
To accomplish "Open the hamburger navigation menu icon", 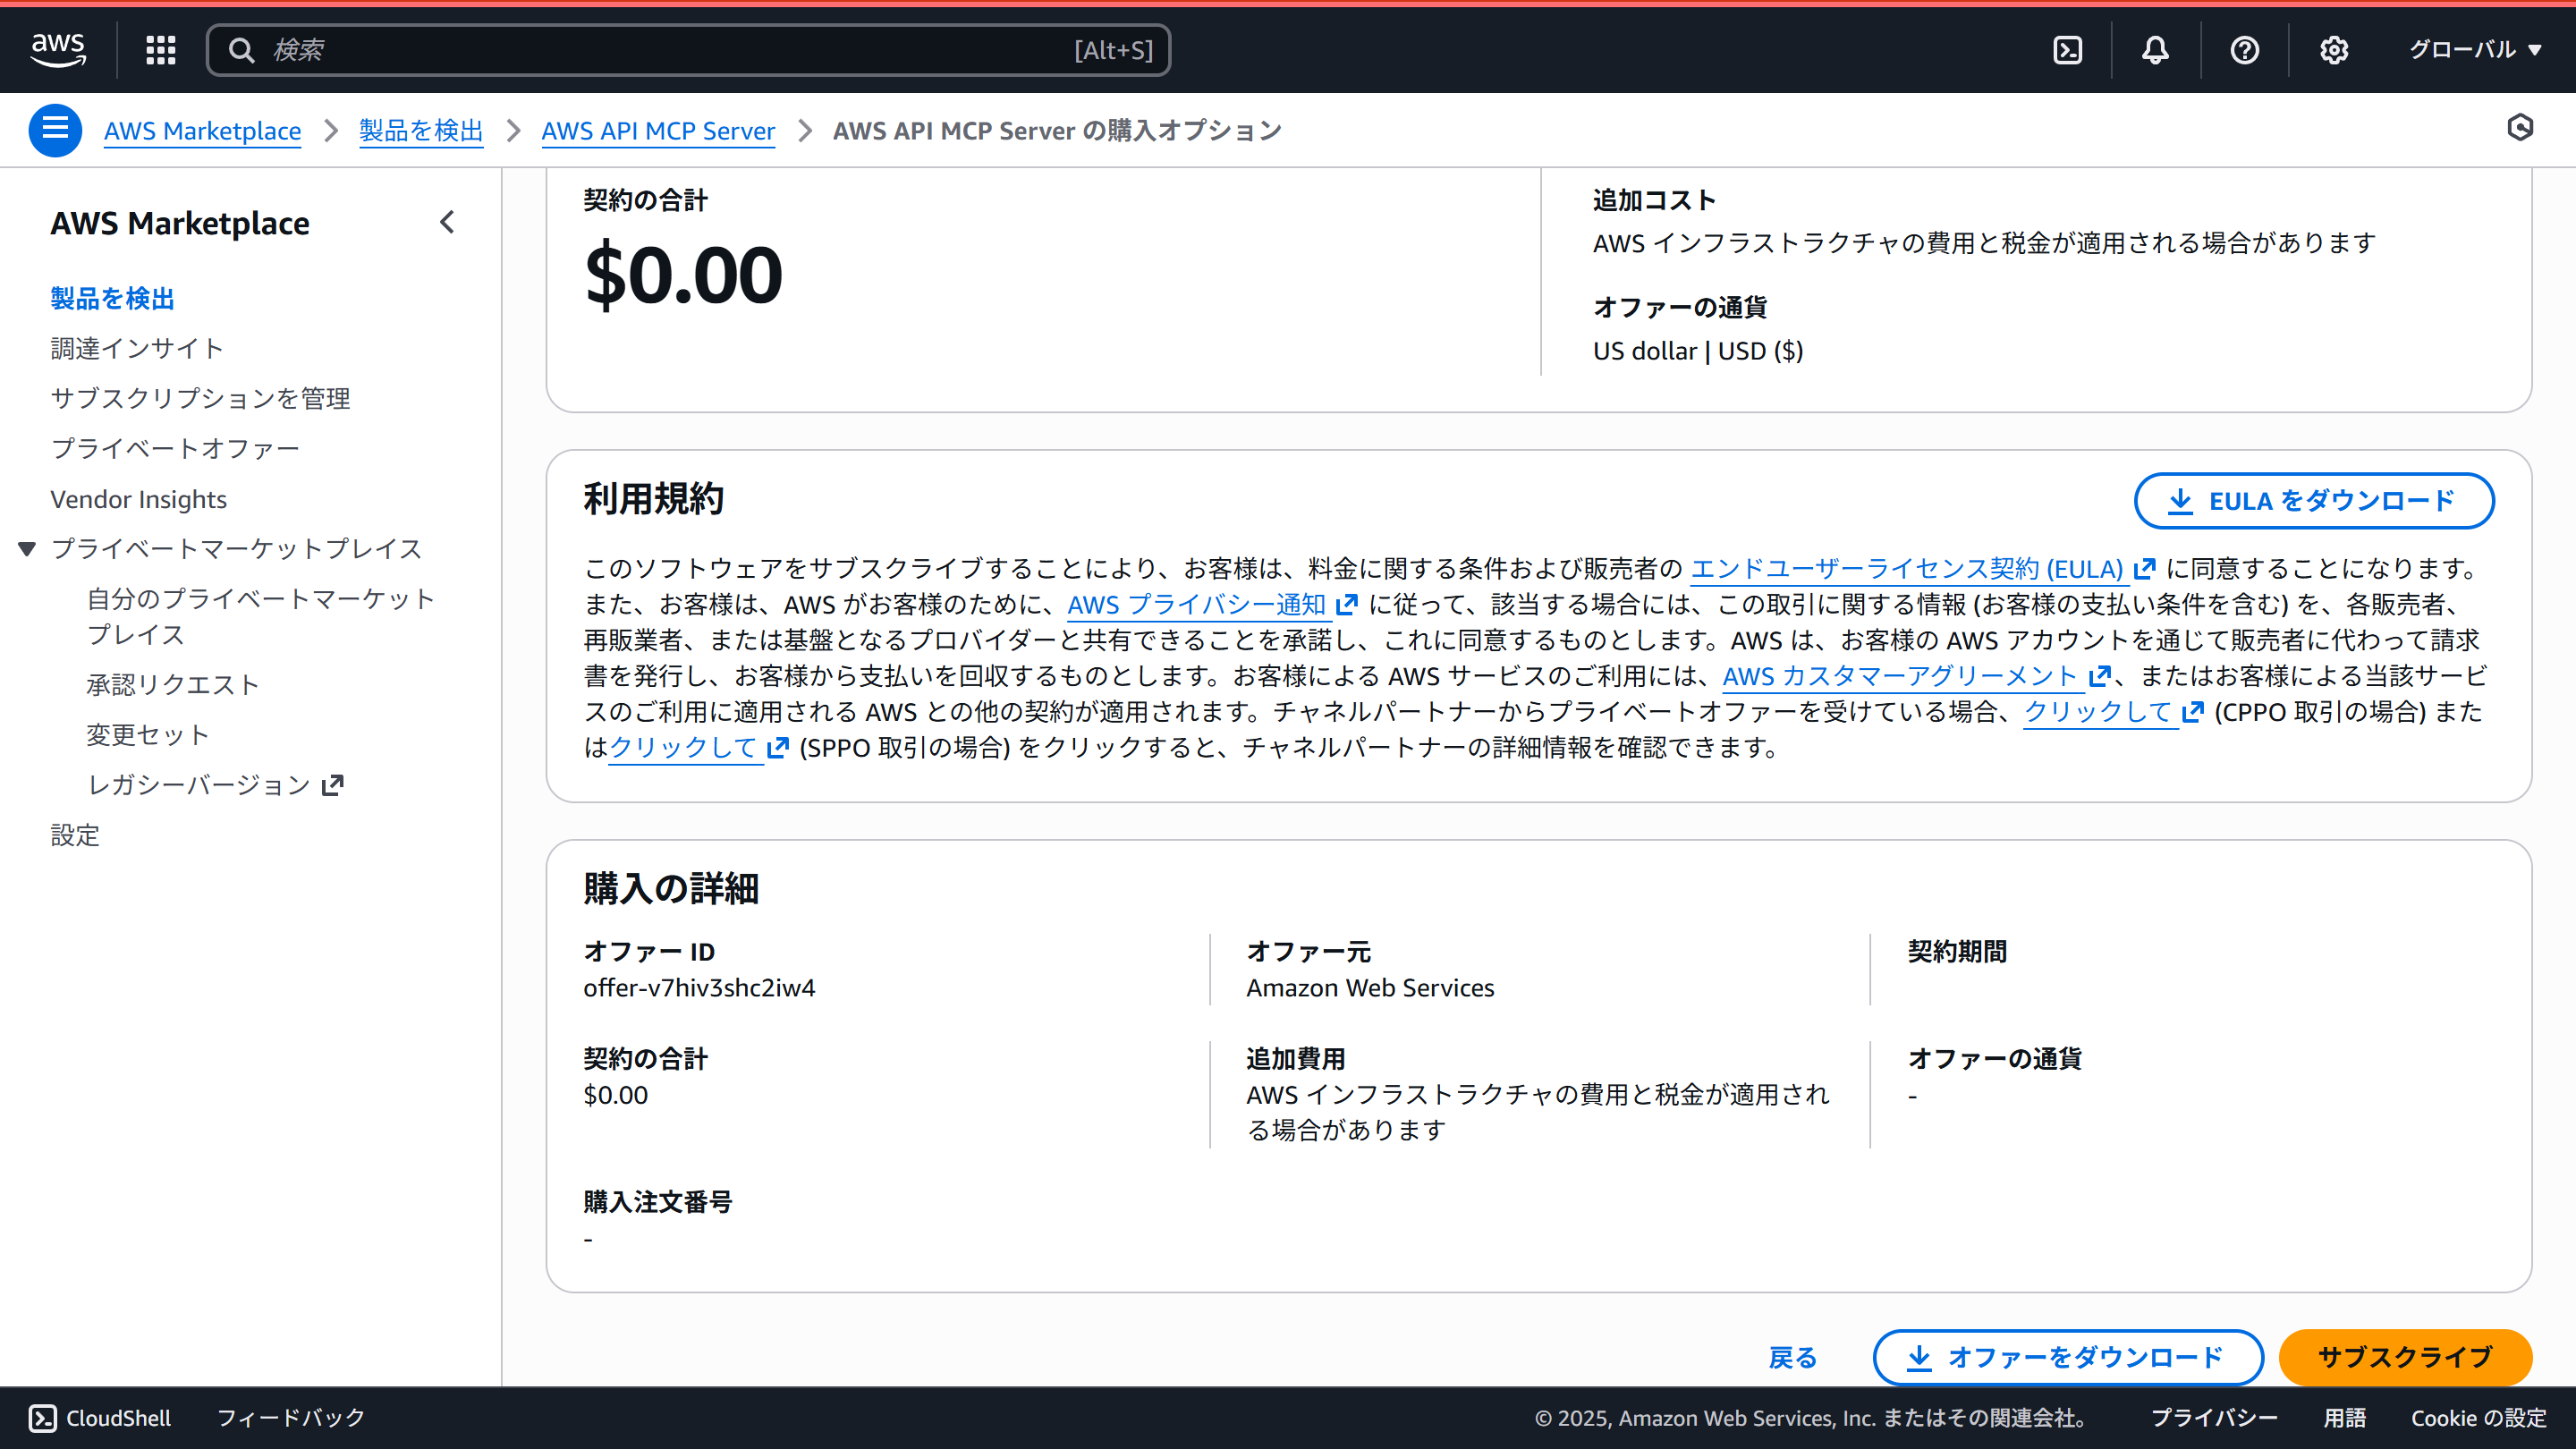I will [55, 130].
